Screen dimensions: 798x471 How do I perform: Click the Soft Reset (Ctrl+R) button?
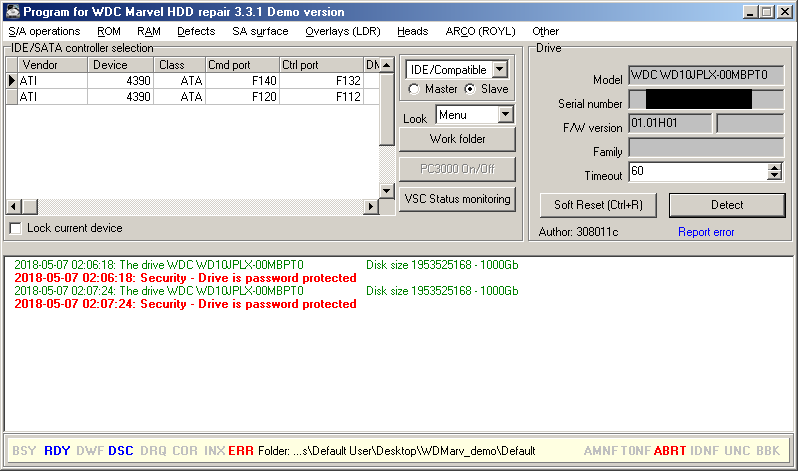(598, 205)
